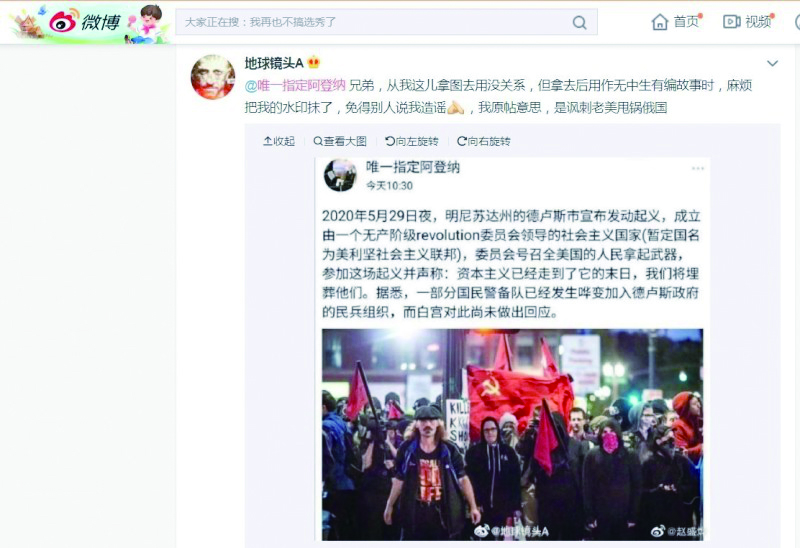The width and height of the screenshot is (800, 548).
Task: Open the three-dot menu in embedded post
Action: [697, 168]
